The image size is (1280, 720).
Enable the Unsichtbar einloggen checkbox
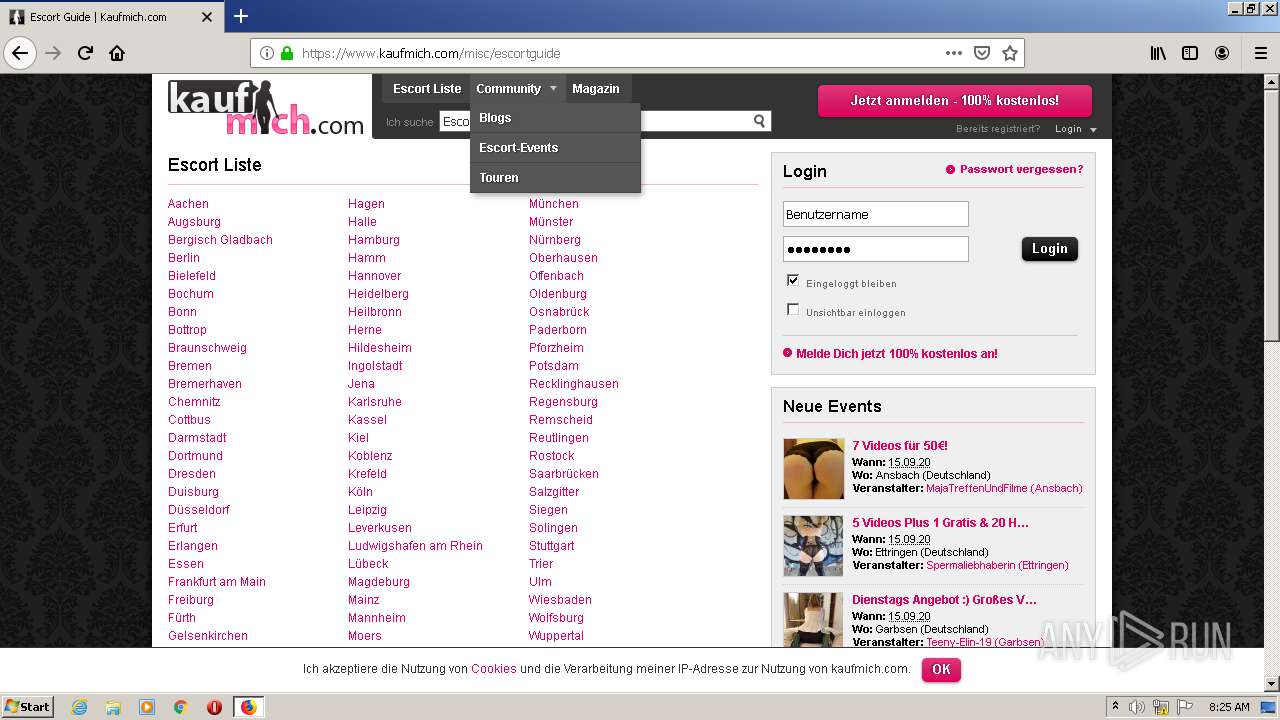click(x=793, y=309)
